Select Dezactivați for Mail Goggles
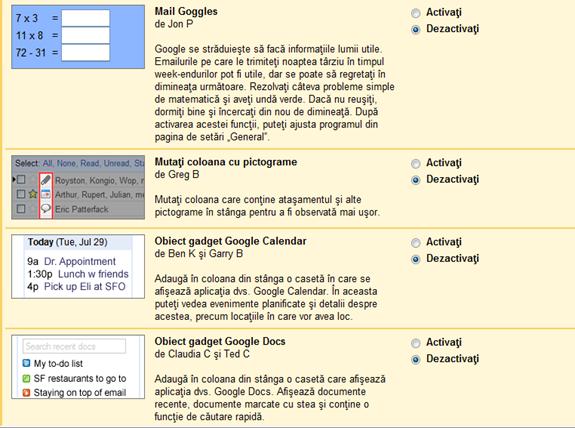The height and width of the screenshot is (428, 575). pos(415,29)
